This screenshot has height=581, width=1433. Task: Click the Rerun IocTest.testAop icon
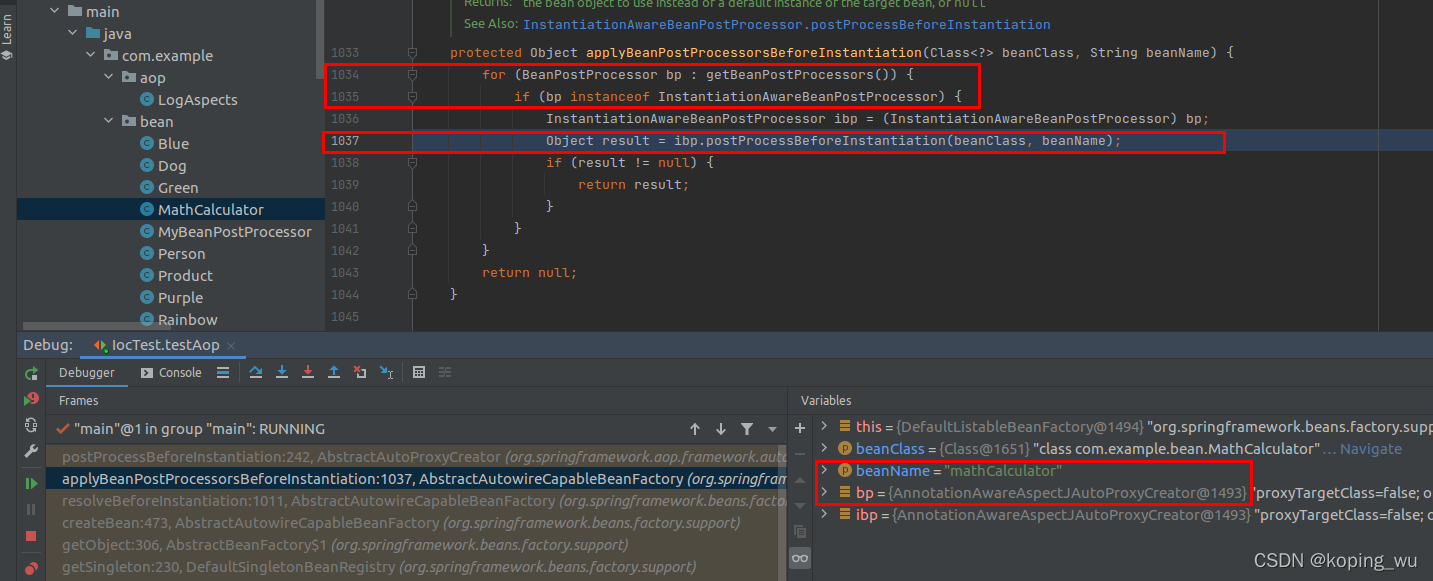31,373
